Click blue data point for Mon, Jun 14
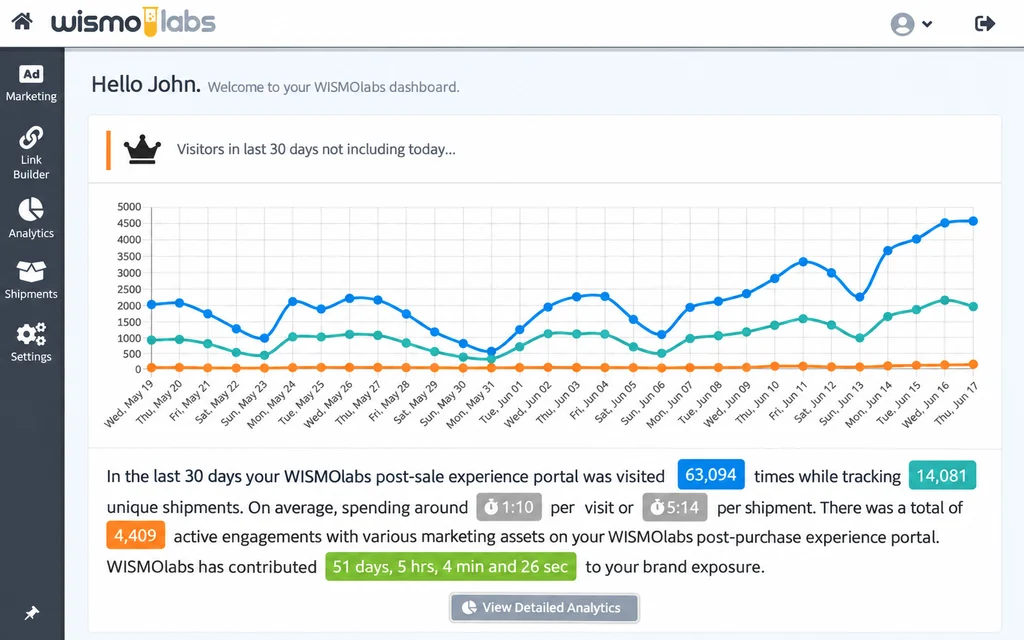 click(888, 251)
